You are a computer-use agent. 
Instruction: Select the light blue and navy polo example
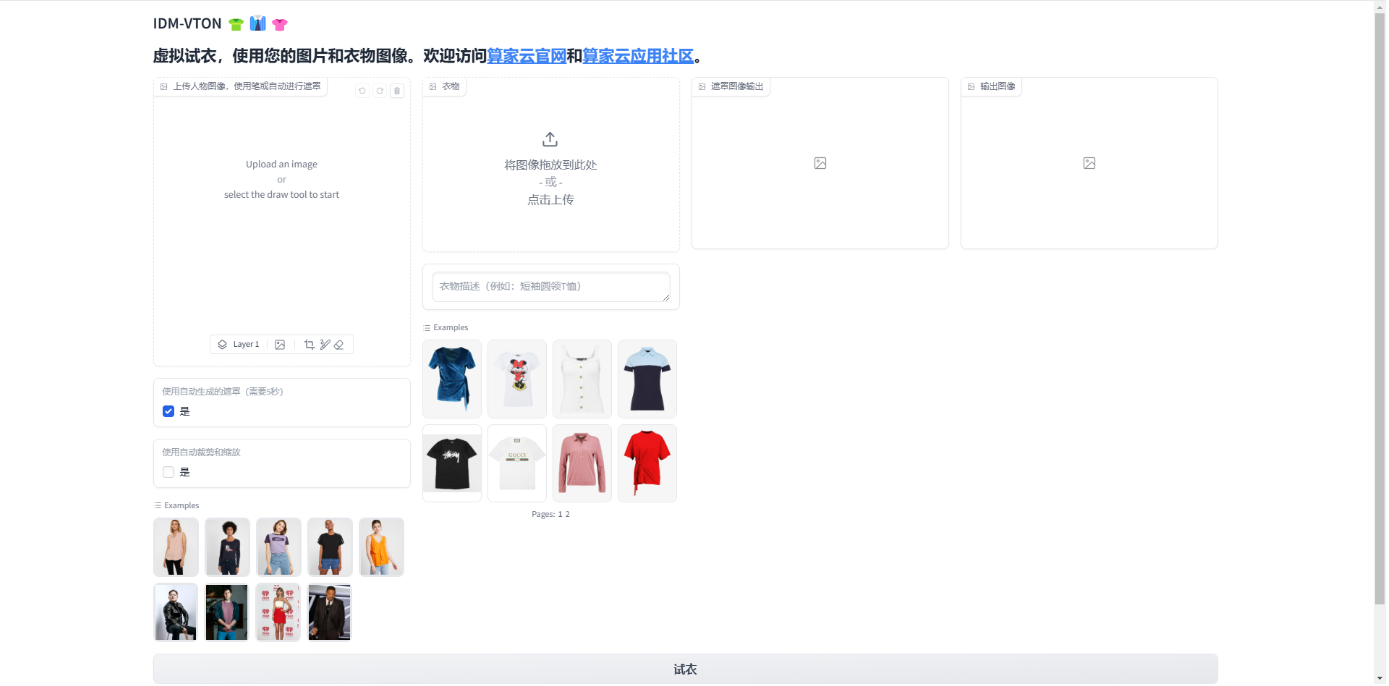click(647, 379)
